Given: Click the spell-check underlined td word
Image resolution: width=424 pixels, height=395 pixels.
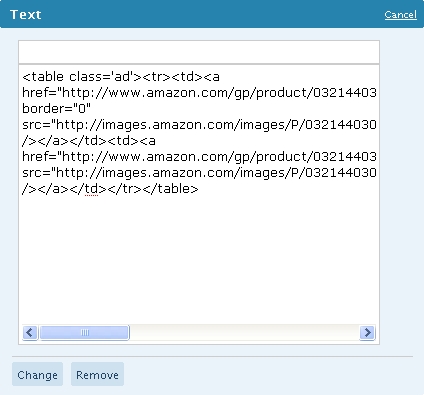Looking at the screenshot, I should tap(91, 189).
